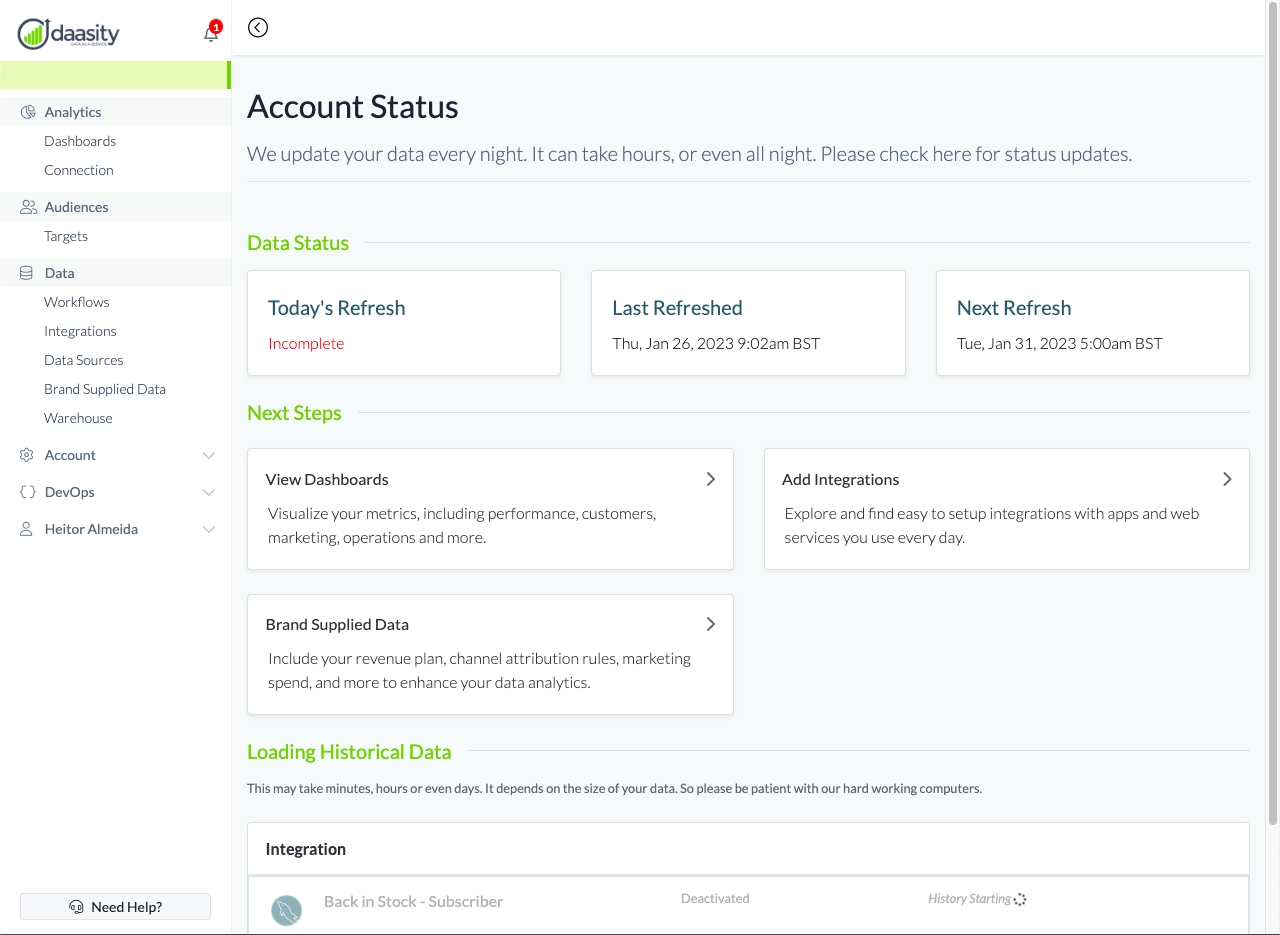The width and height of the screenshot is (1280, 935).
Task: Expand the DevOps section chevron
Action: click(208, 493)
